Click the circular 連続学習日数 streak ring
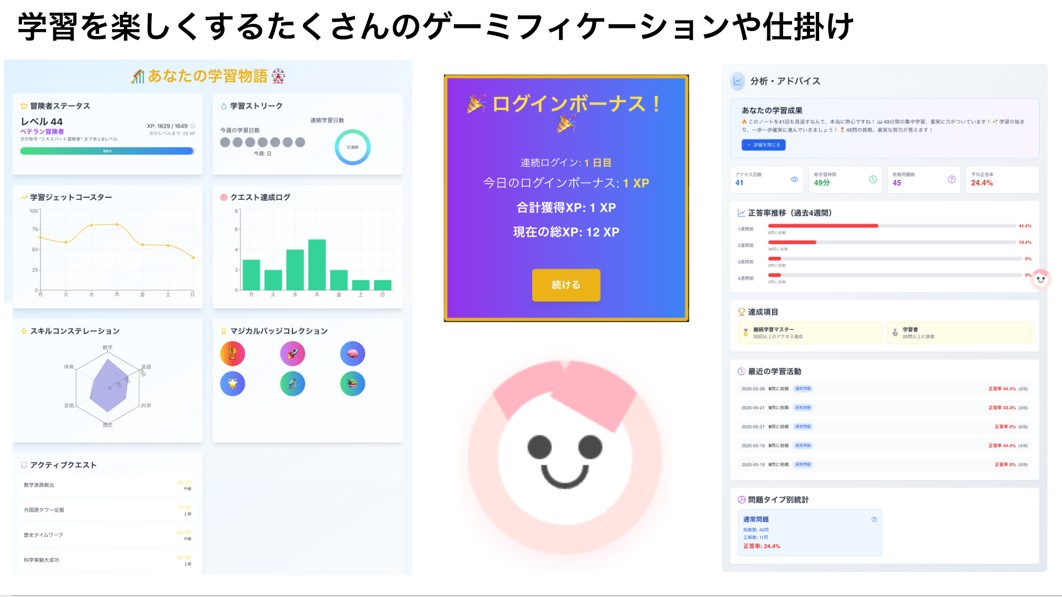 click(352, 146)
